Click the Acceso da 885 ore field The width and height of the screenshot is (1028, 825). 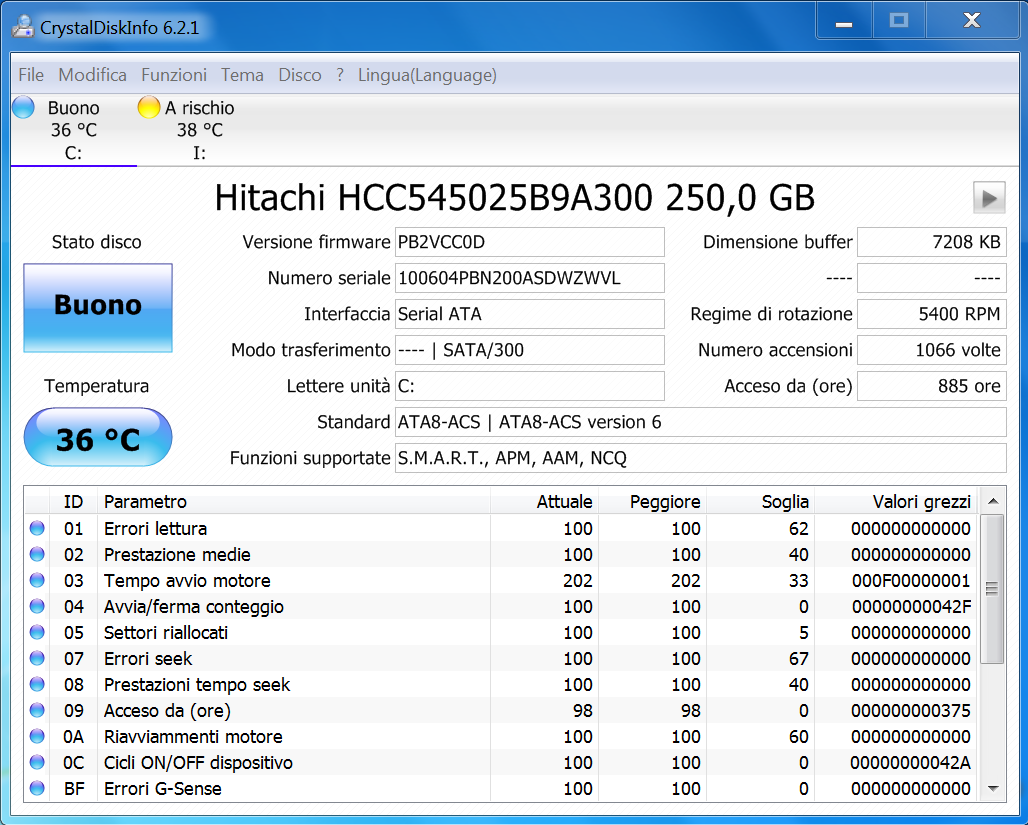click(932, 386)
